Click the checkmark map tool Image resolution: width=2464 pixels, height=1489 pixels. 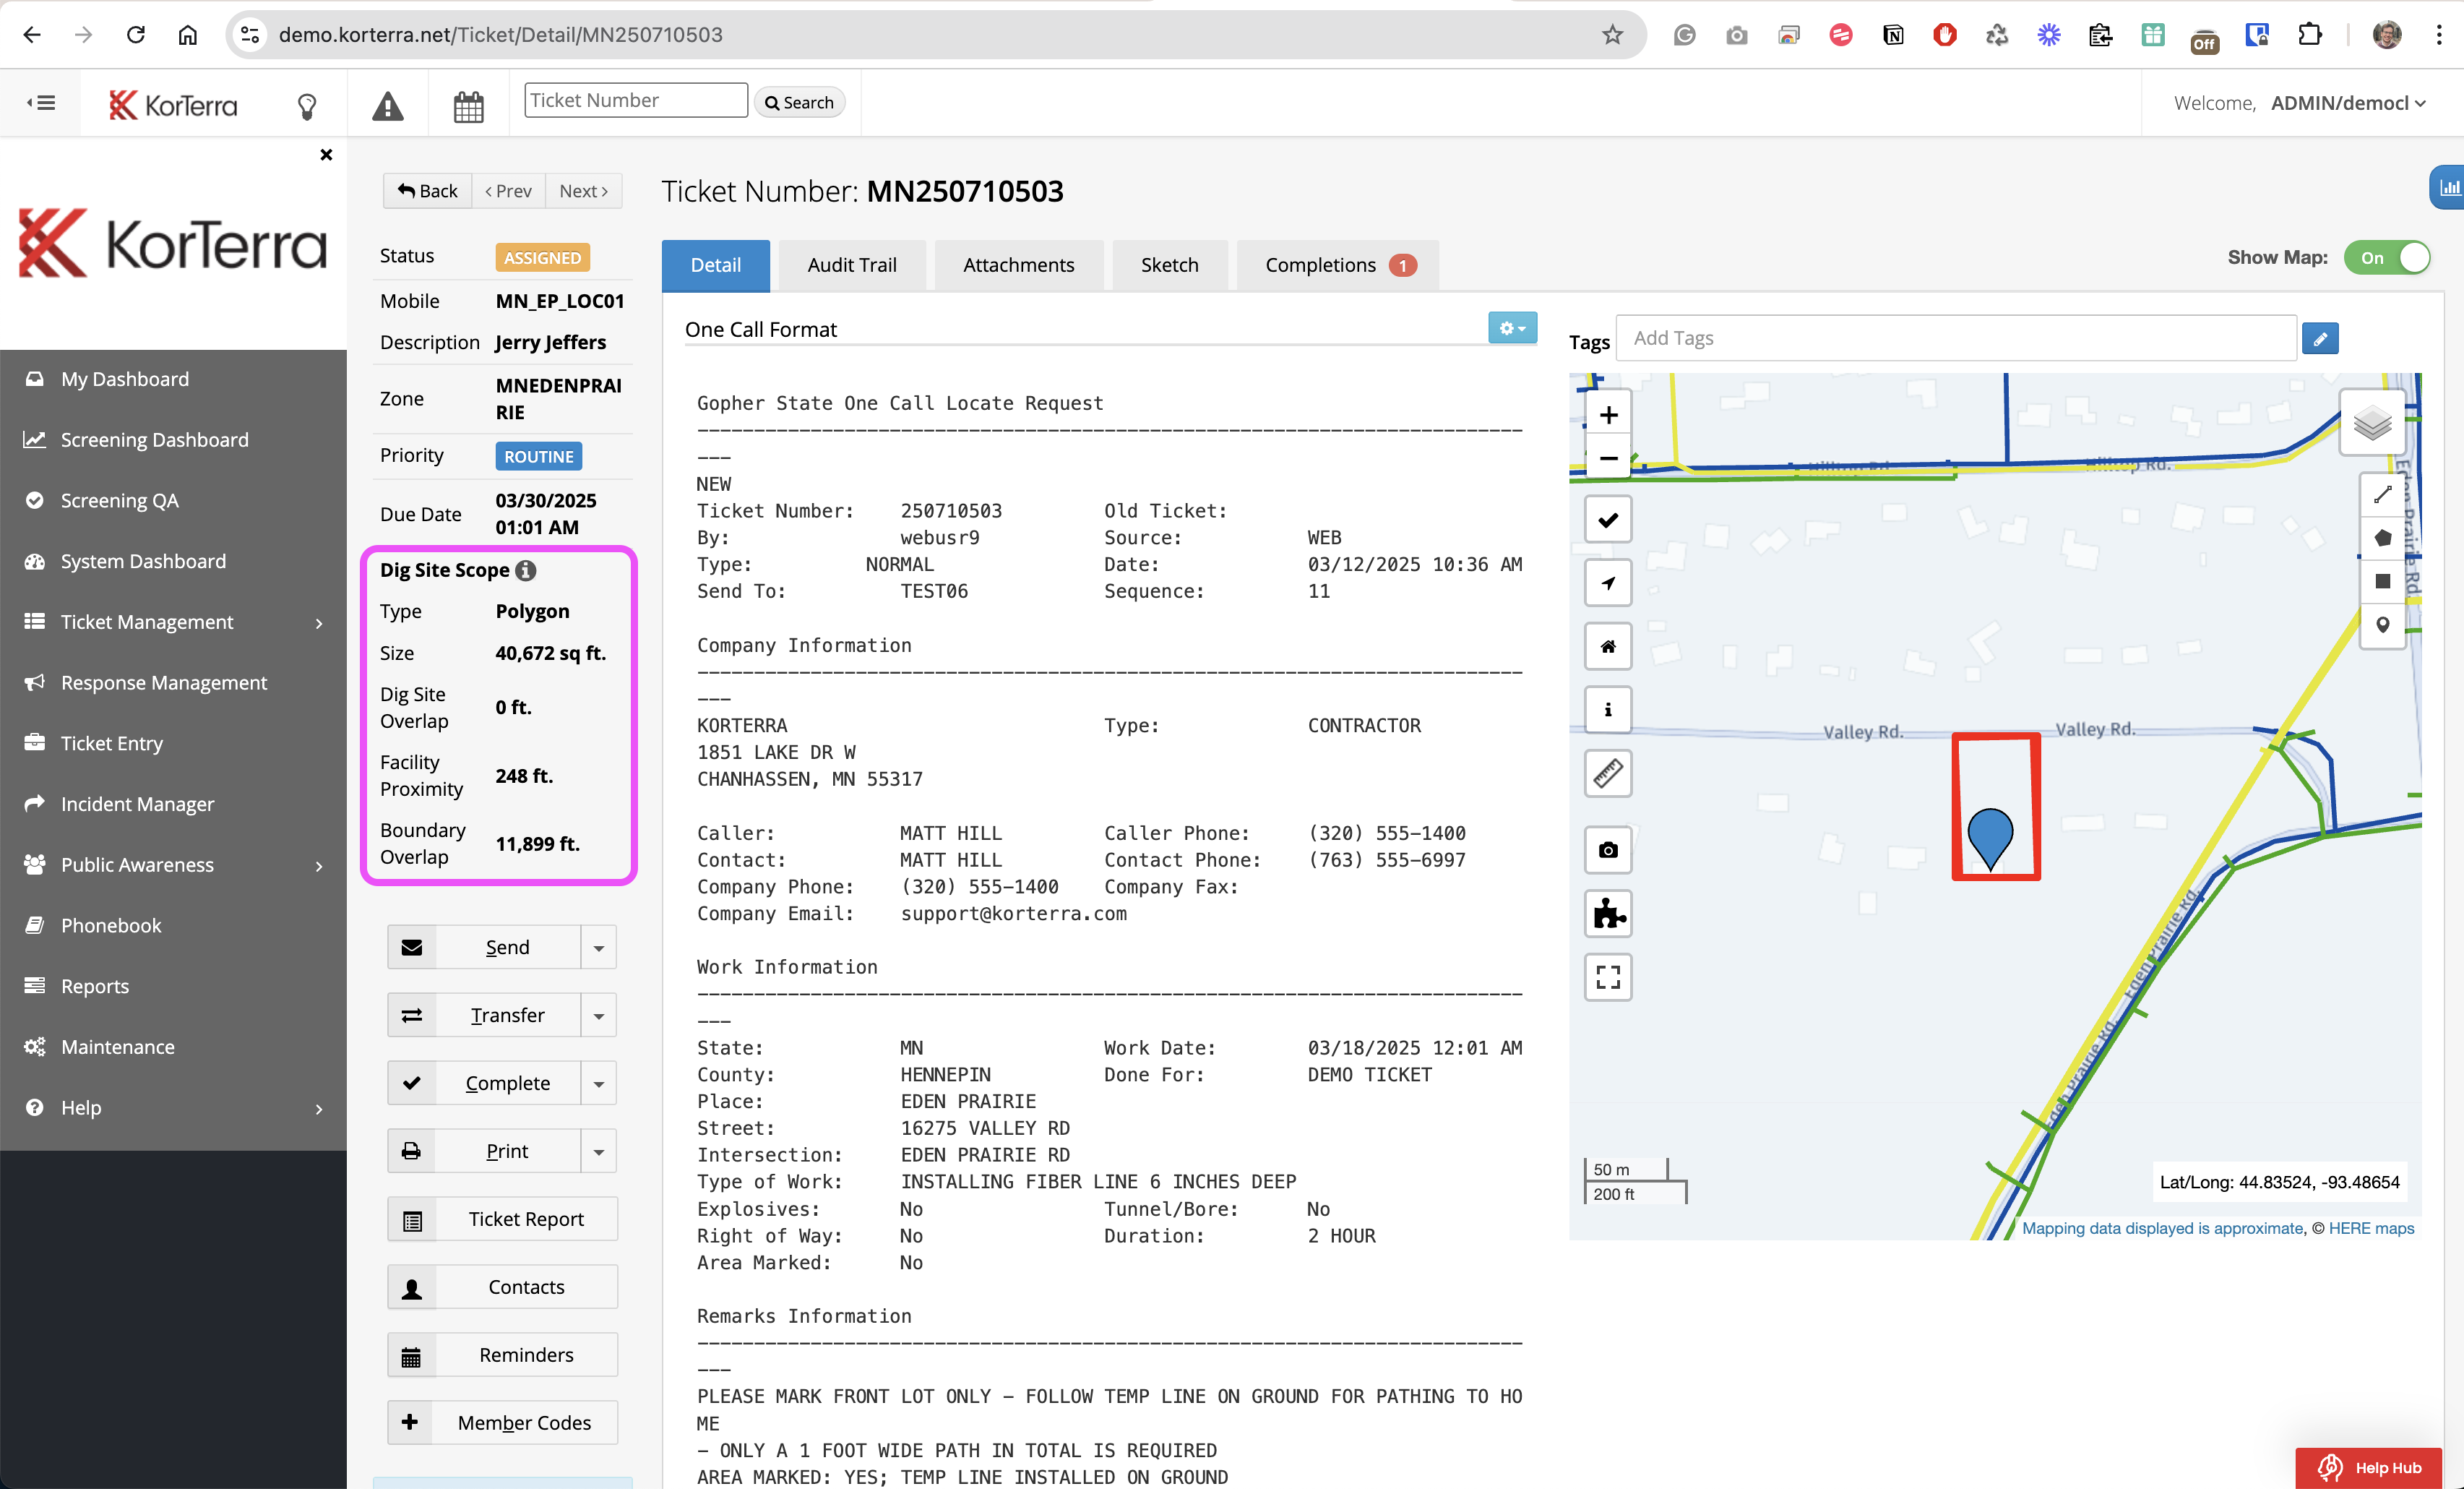pos(1608,519)
